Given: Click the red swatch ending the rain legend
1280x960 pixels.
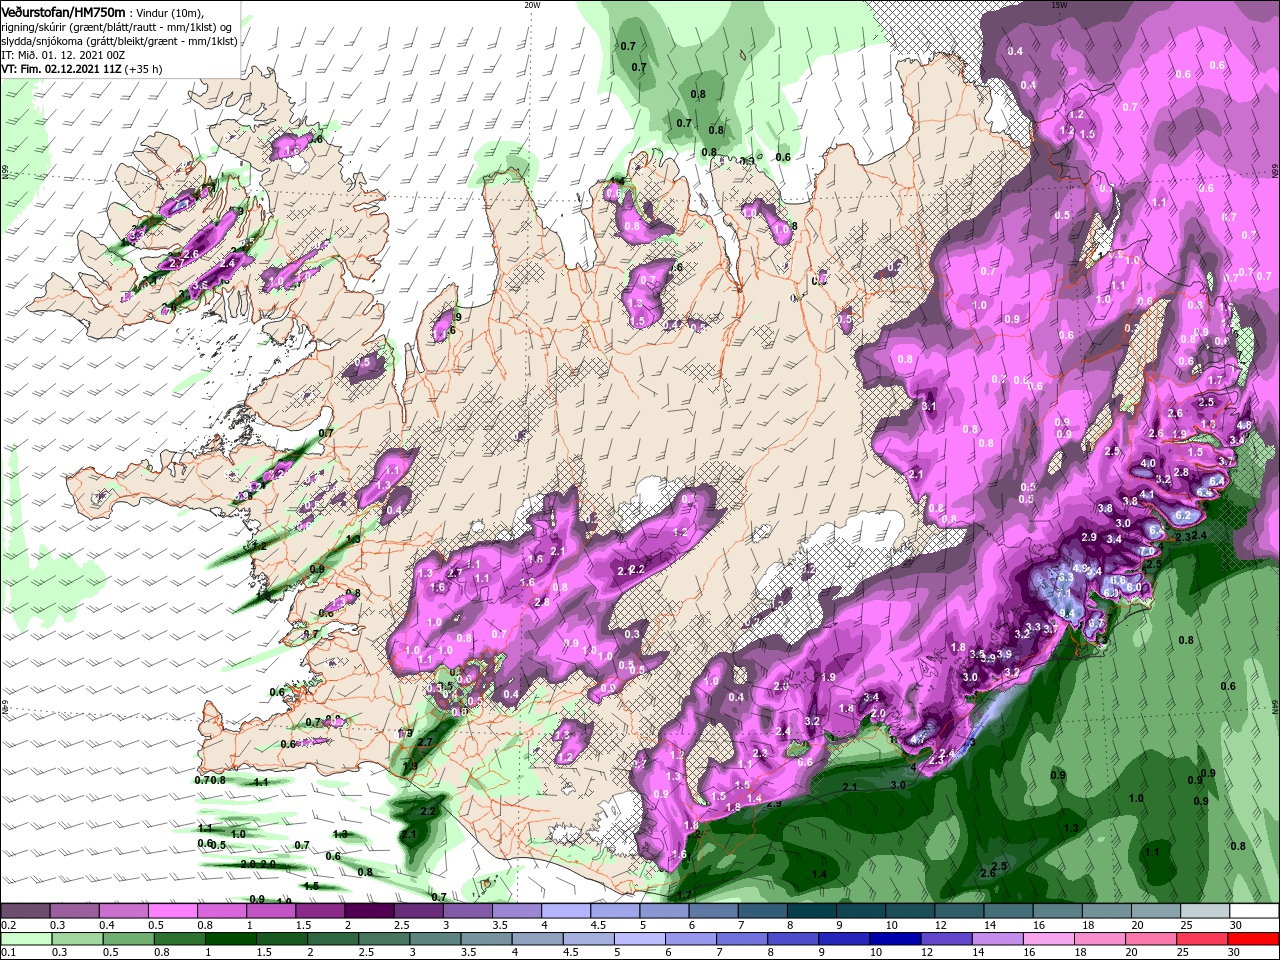Looking at the screenshot, I should [x=1252, y=939].
